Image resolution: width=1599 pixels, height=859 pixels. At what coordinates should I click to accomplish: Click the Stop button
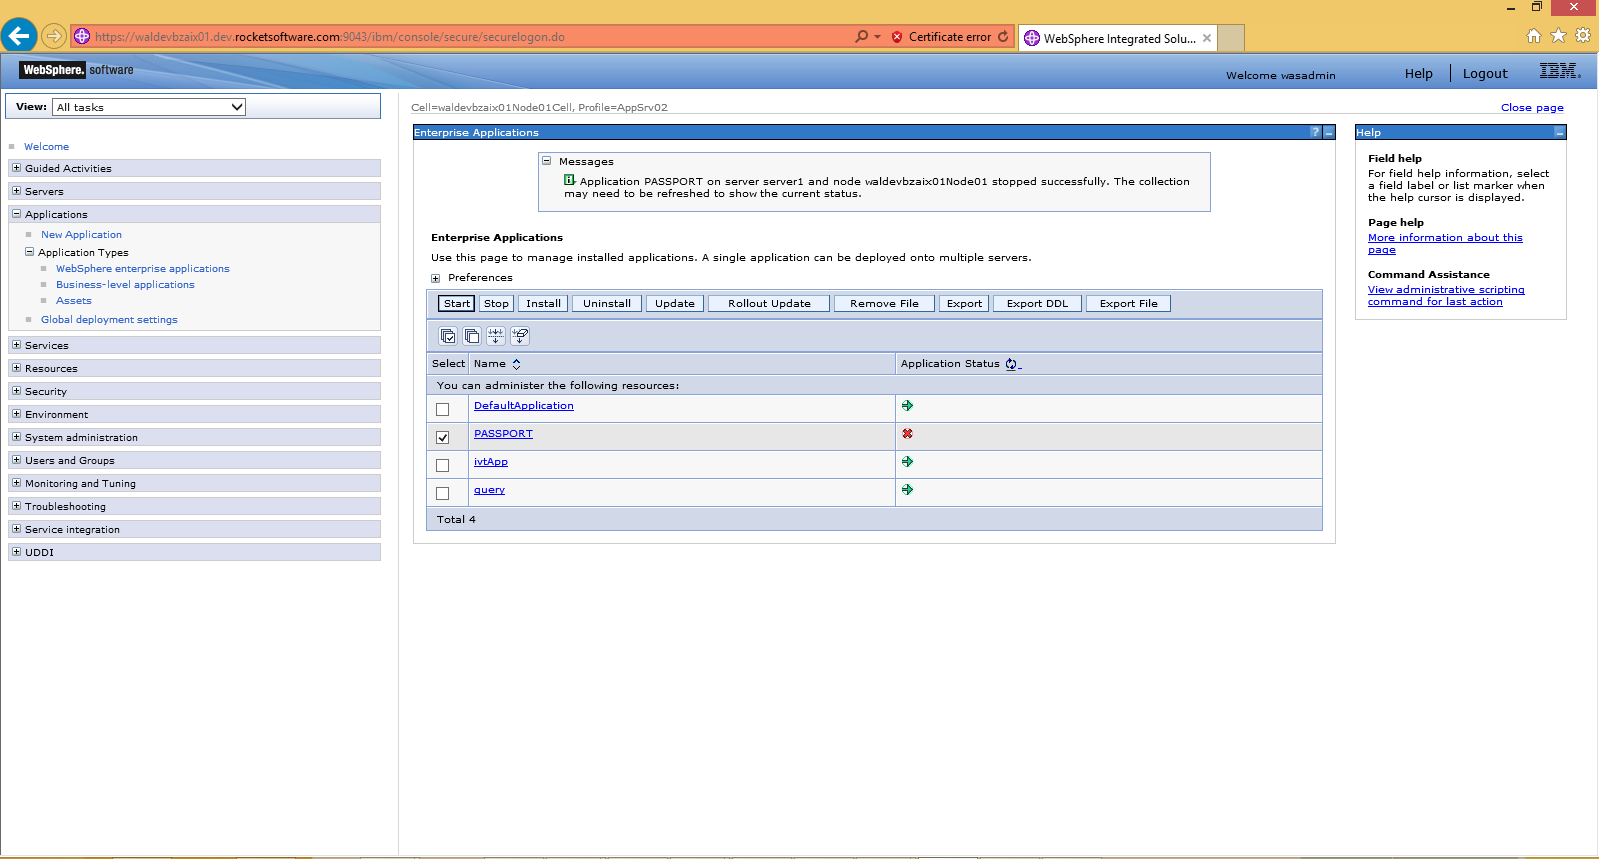point(497,304)
